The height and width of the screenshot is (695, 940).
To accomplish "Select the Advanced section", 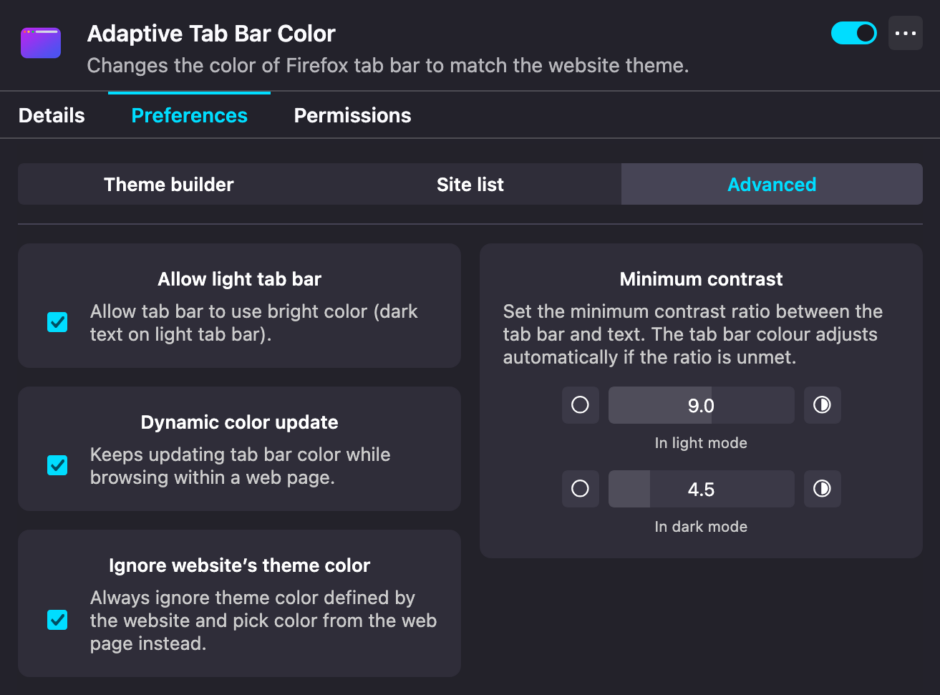I will (x=771, y=184).
